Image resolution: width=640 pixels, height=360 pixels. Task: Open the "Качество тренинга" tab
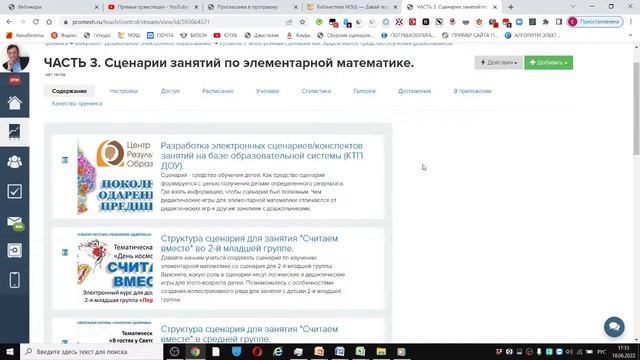click(x=77, y=104)
